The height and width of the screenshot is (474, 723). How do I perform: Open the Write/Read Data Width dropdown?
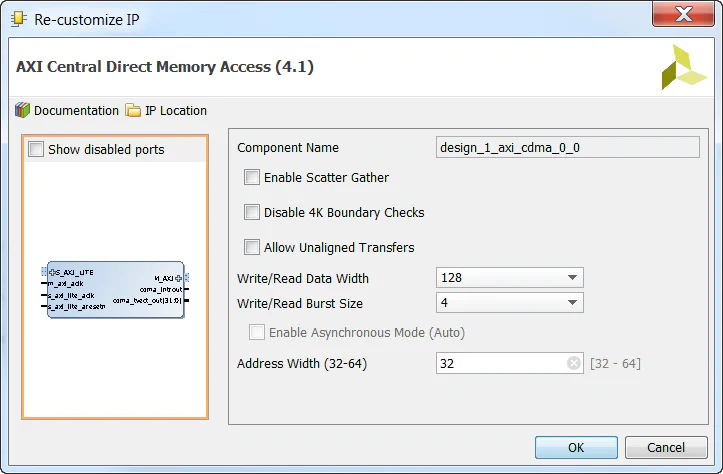tap(510, 278)
